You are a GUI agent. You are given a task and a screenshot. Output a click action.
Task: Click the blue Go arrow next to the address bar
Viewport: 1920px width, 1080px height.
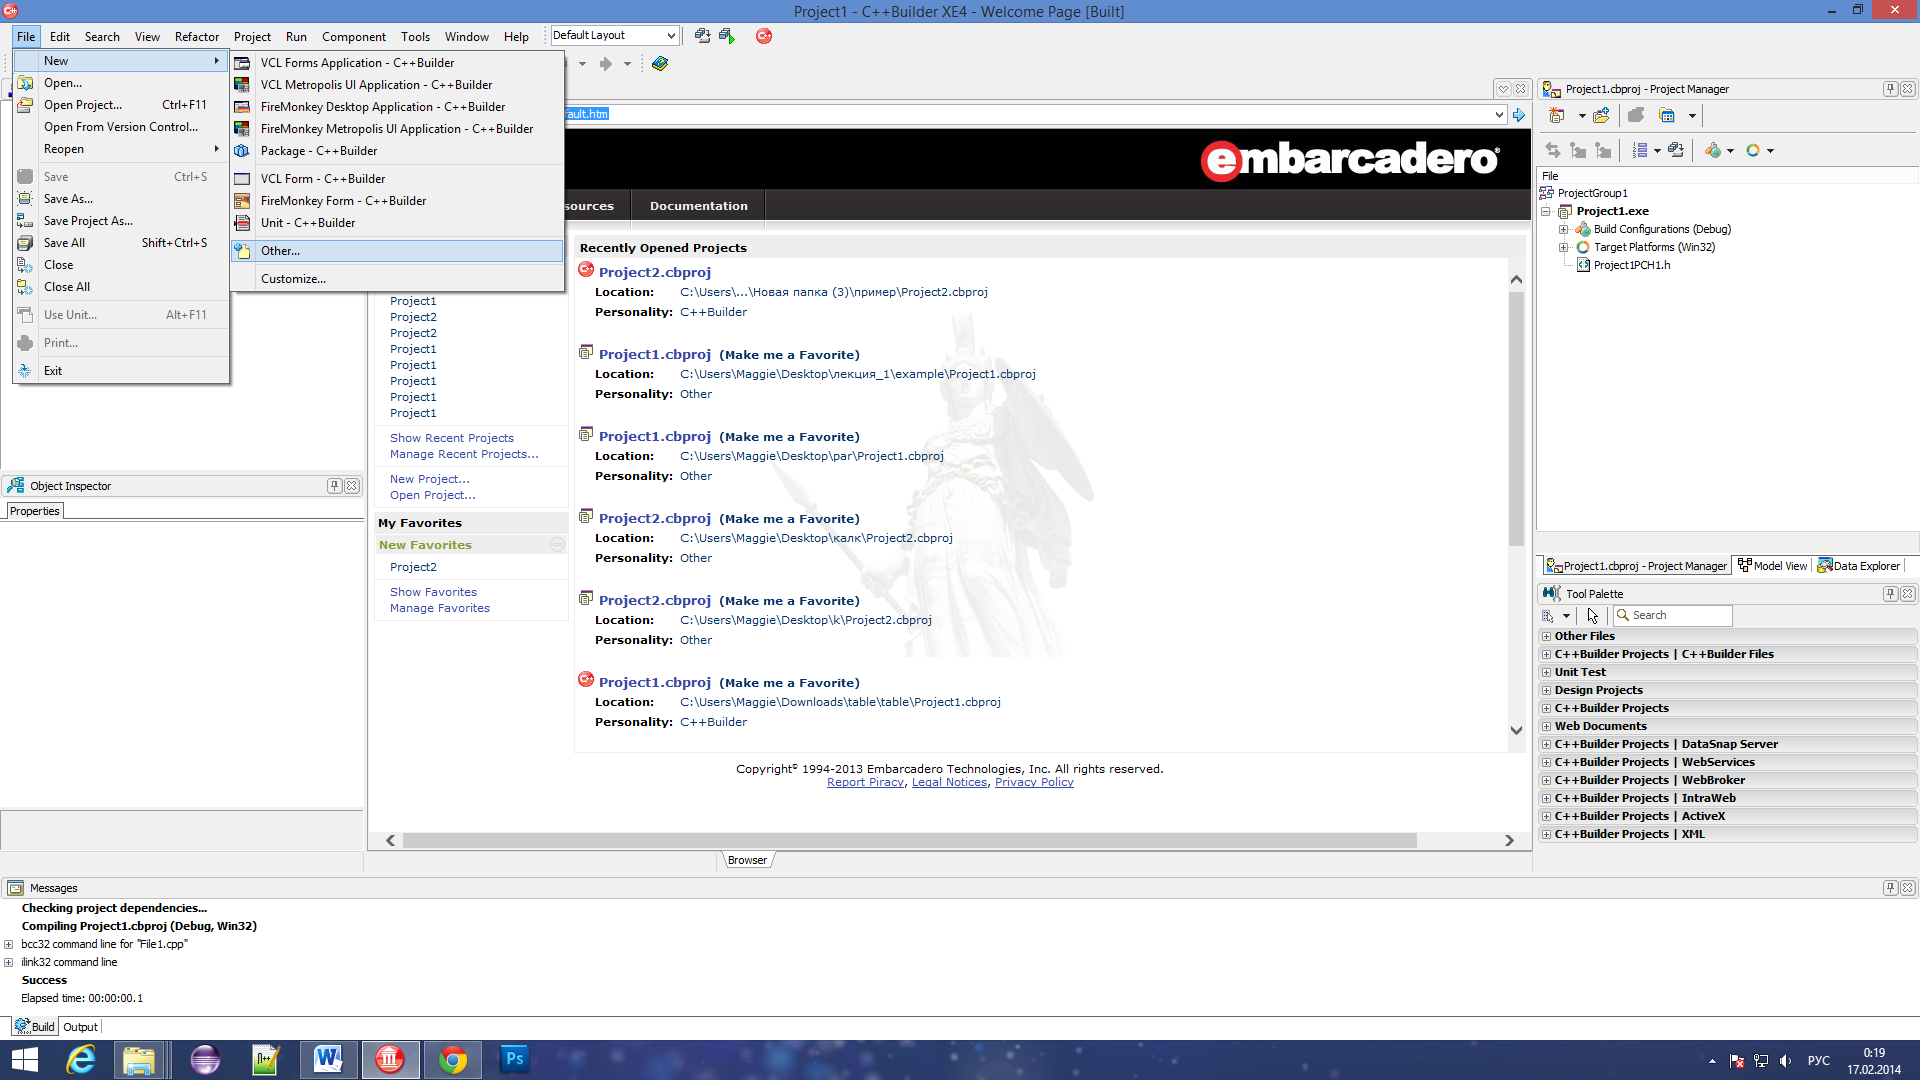coord(1519,115)
